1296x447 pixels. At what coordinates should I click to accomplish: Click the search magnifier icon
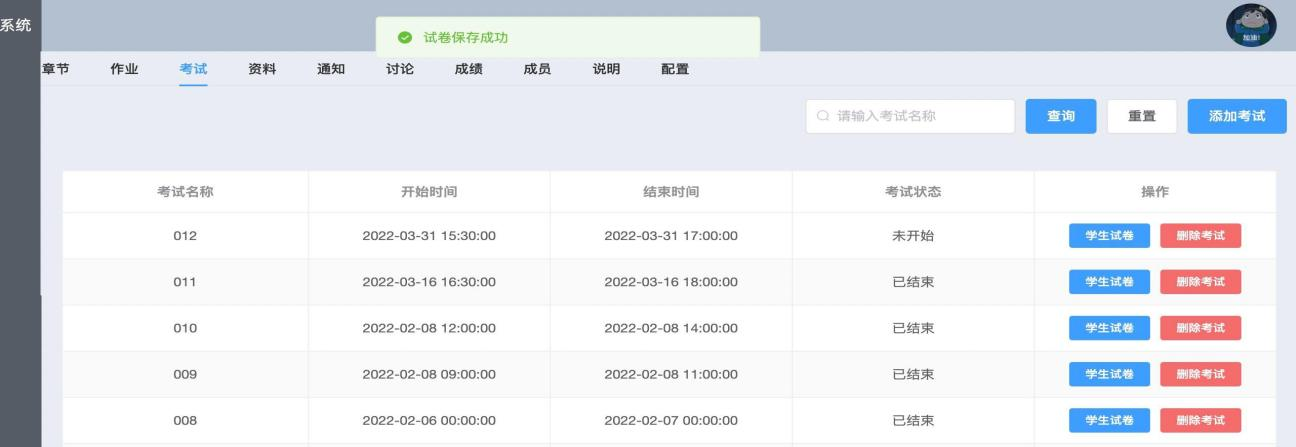823,116
